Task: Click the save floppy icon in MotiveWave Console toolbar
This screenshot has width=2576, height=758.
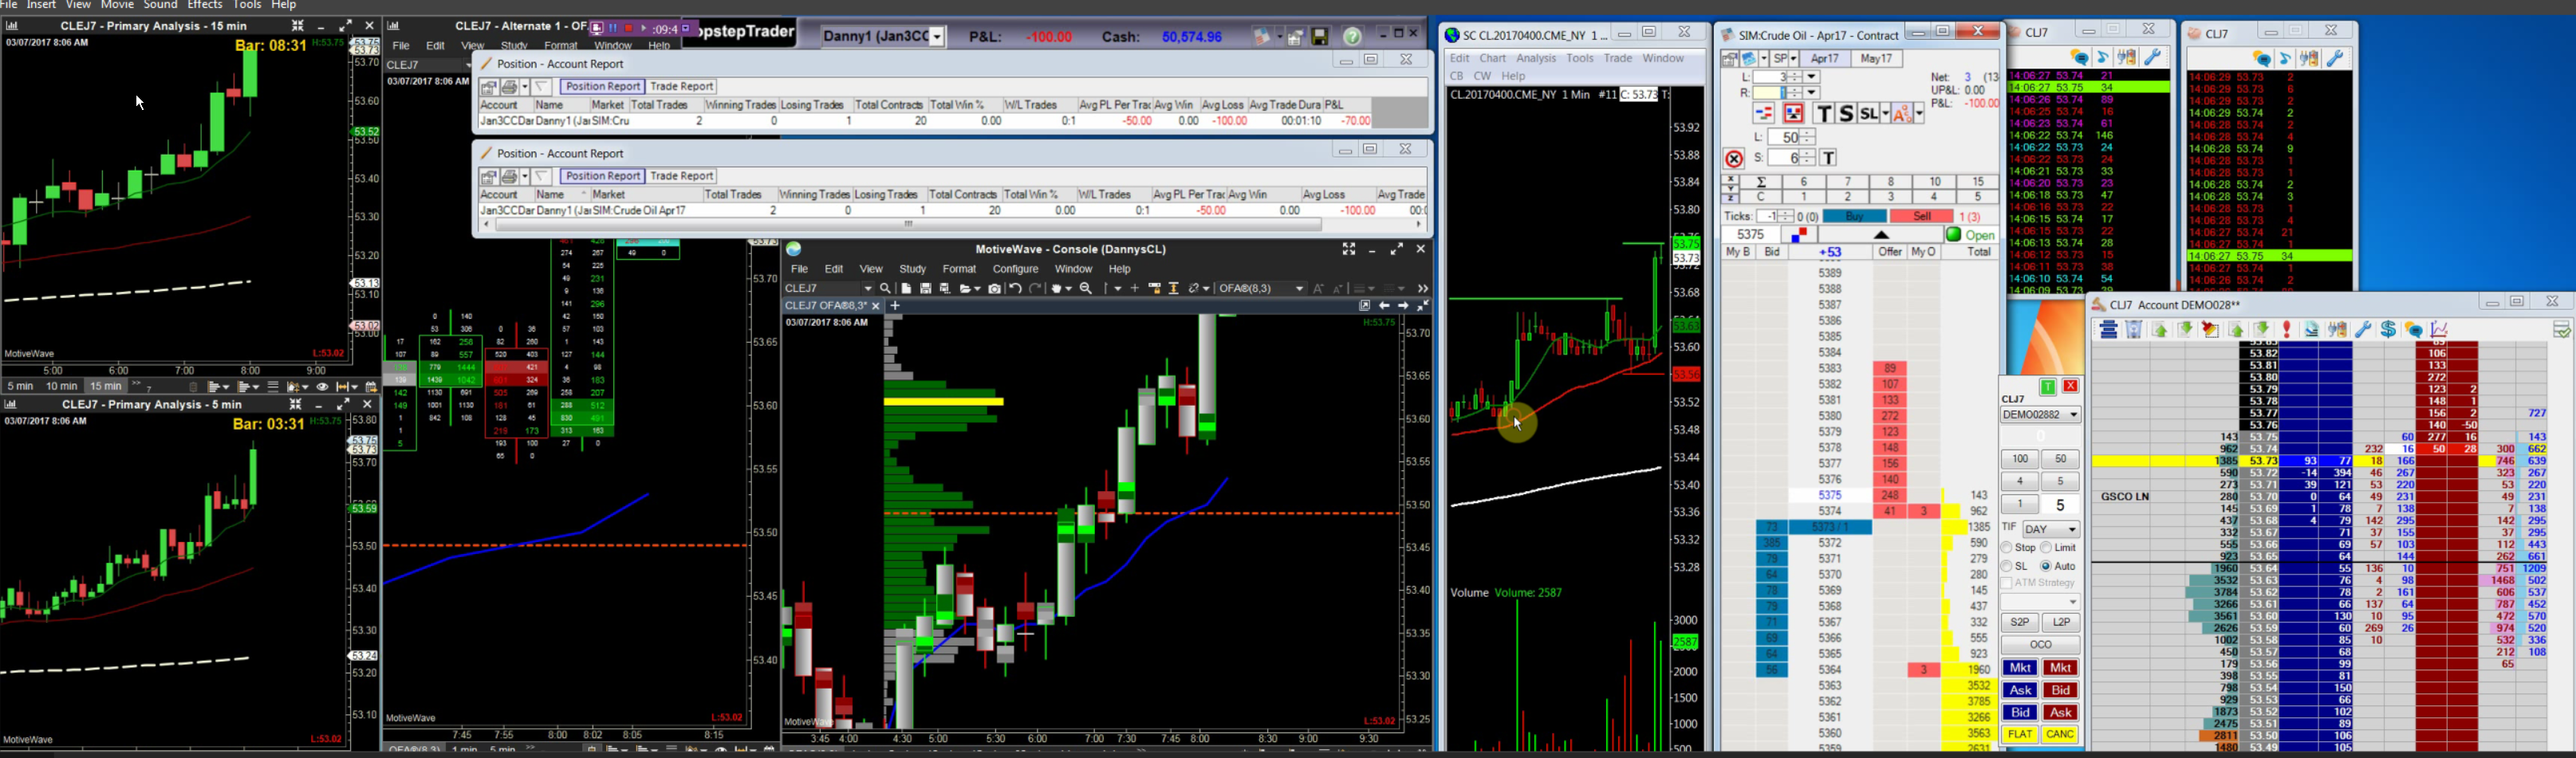Action: 926,288
